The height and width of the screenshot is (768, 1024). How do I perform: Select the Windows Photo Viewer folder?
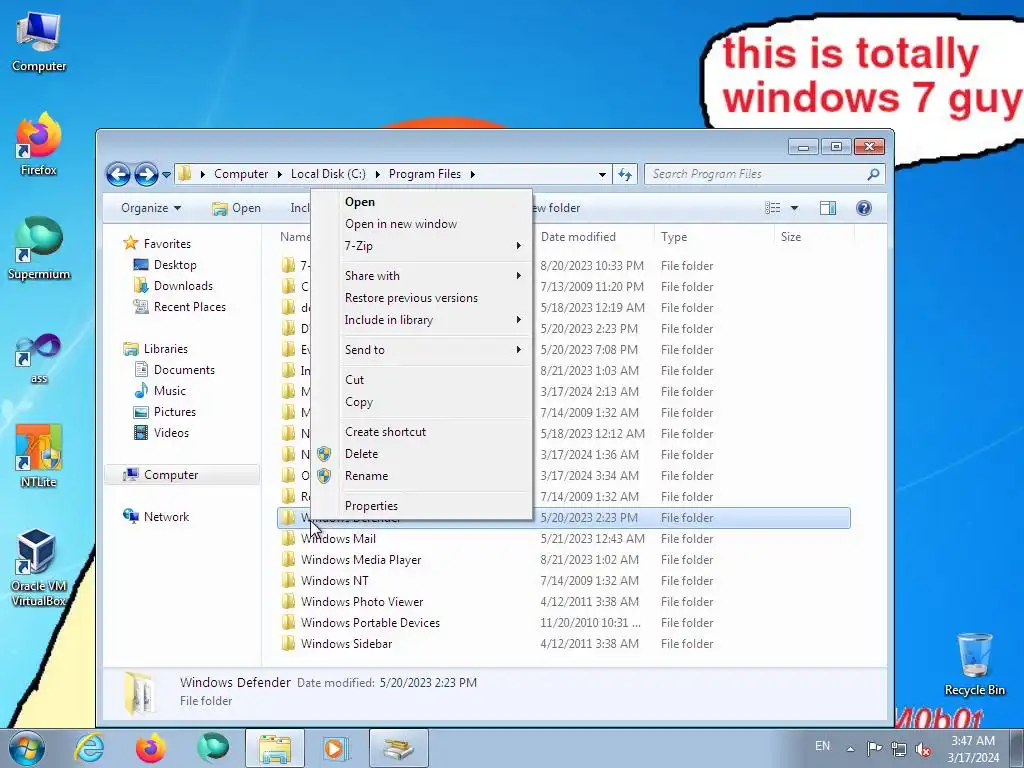click(362, 601)
